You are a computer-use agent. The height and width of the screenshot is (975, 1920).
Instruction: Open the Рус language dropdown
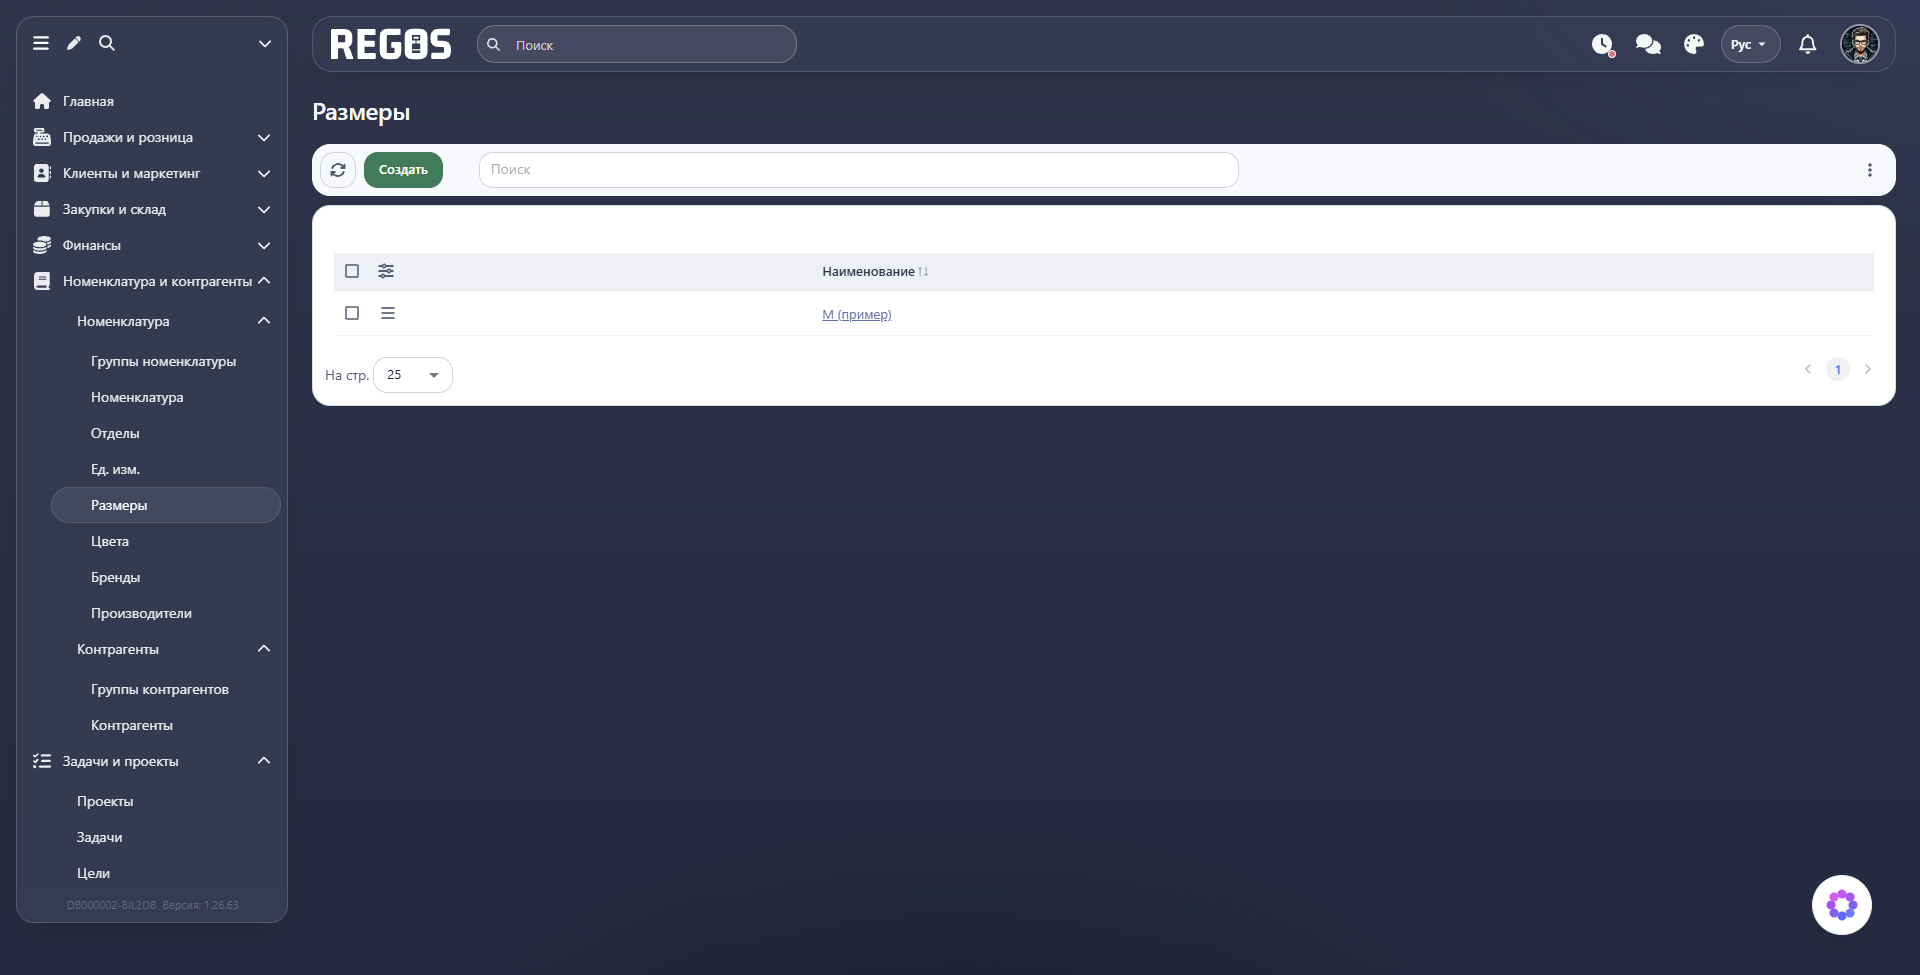[1750, 44]
